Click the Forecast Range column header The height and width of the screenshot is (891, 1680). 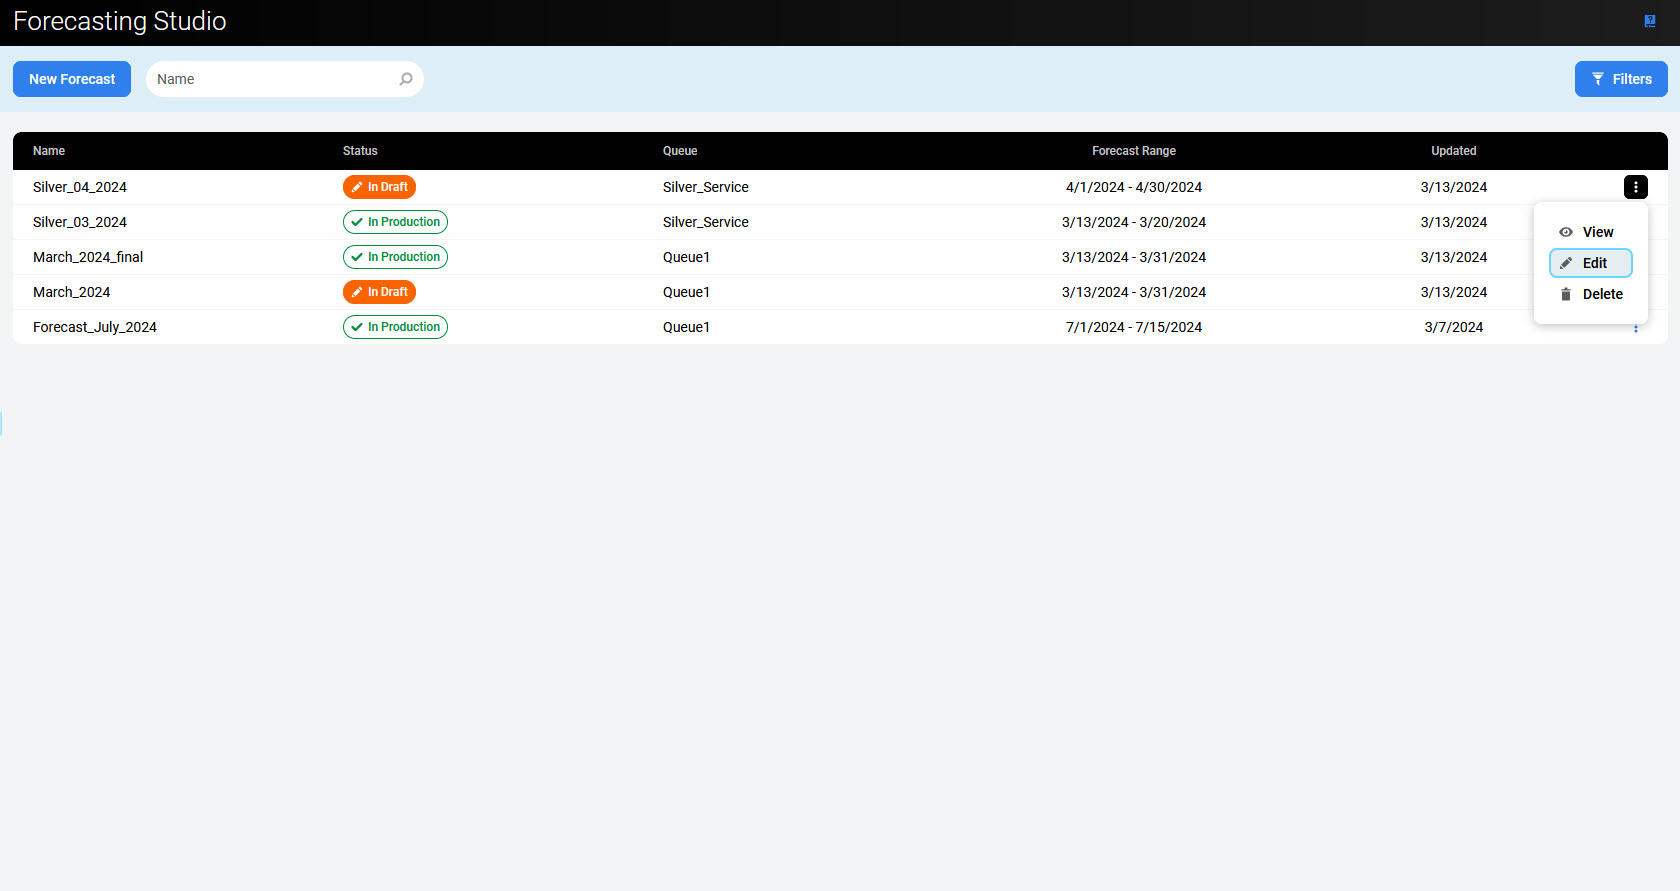click(x=1133, y=151)
